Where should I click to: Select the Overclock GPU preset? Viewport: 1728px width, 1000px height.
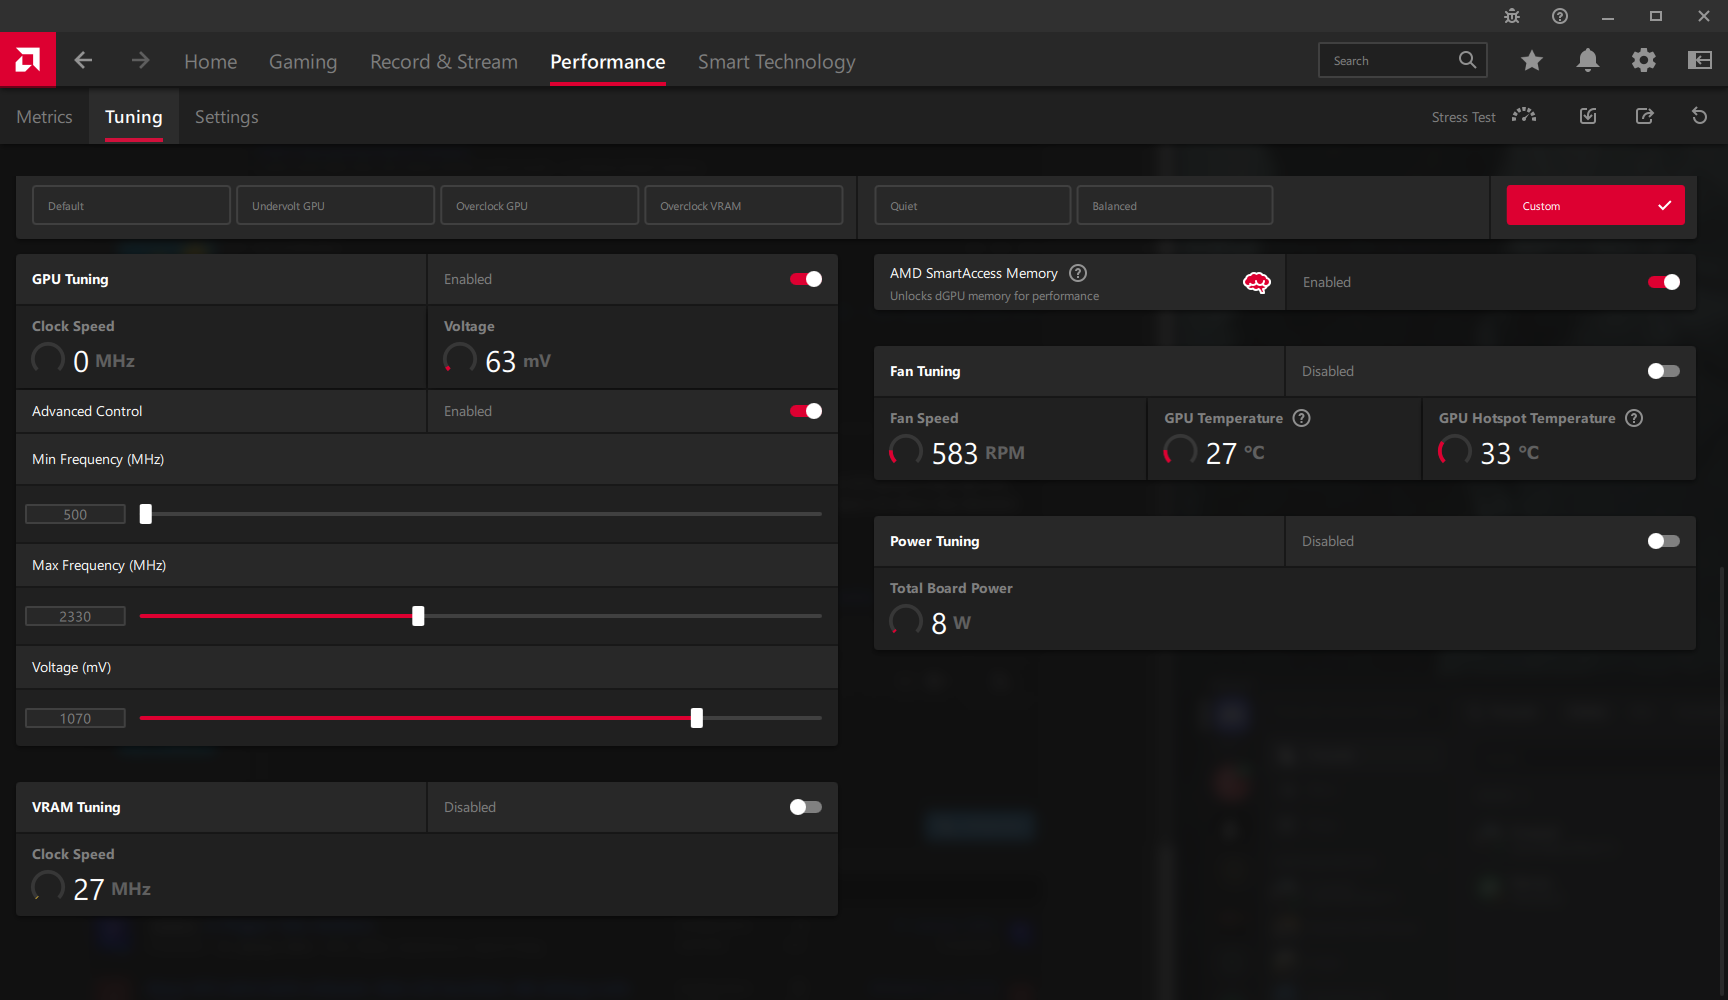click(539, 205)
